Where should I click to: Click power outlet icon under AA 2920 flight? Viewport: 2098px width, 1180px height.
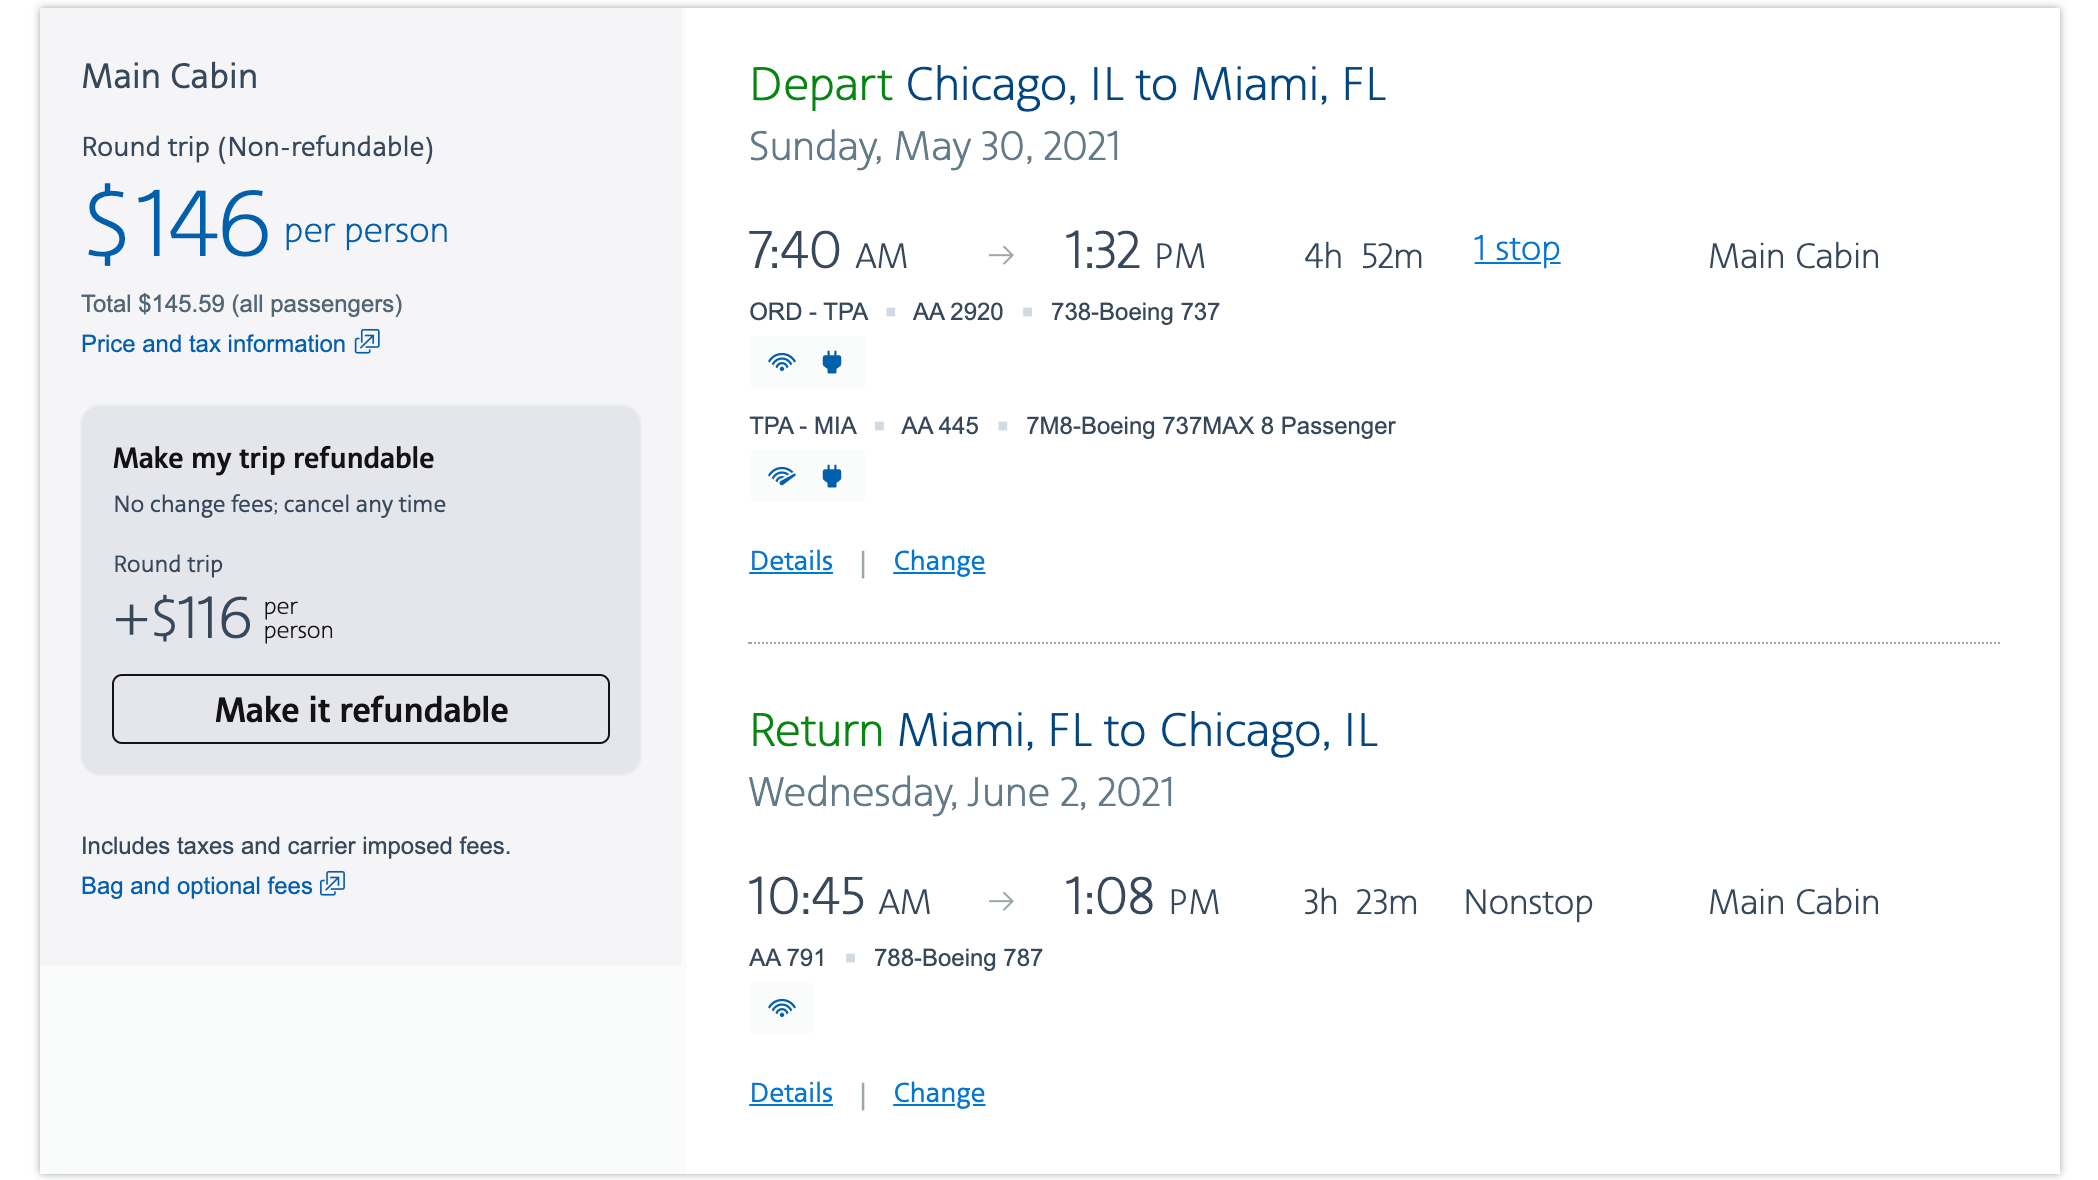tap(832, 362)
